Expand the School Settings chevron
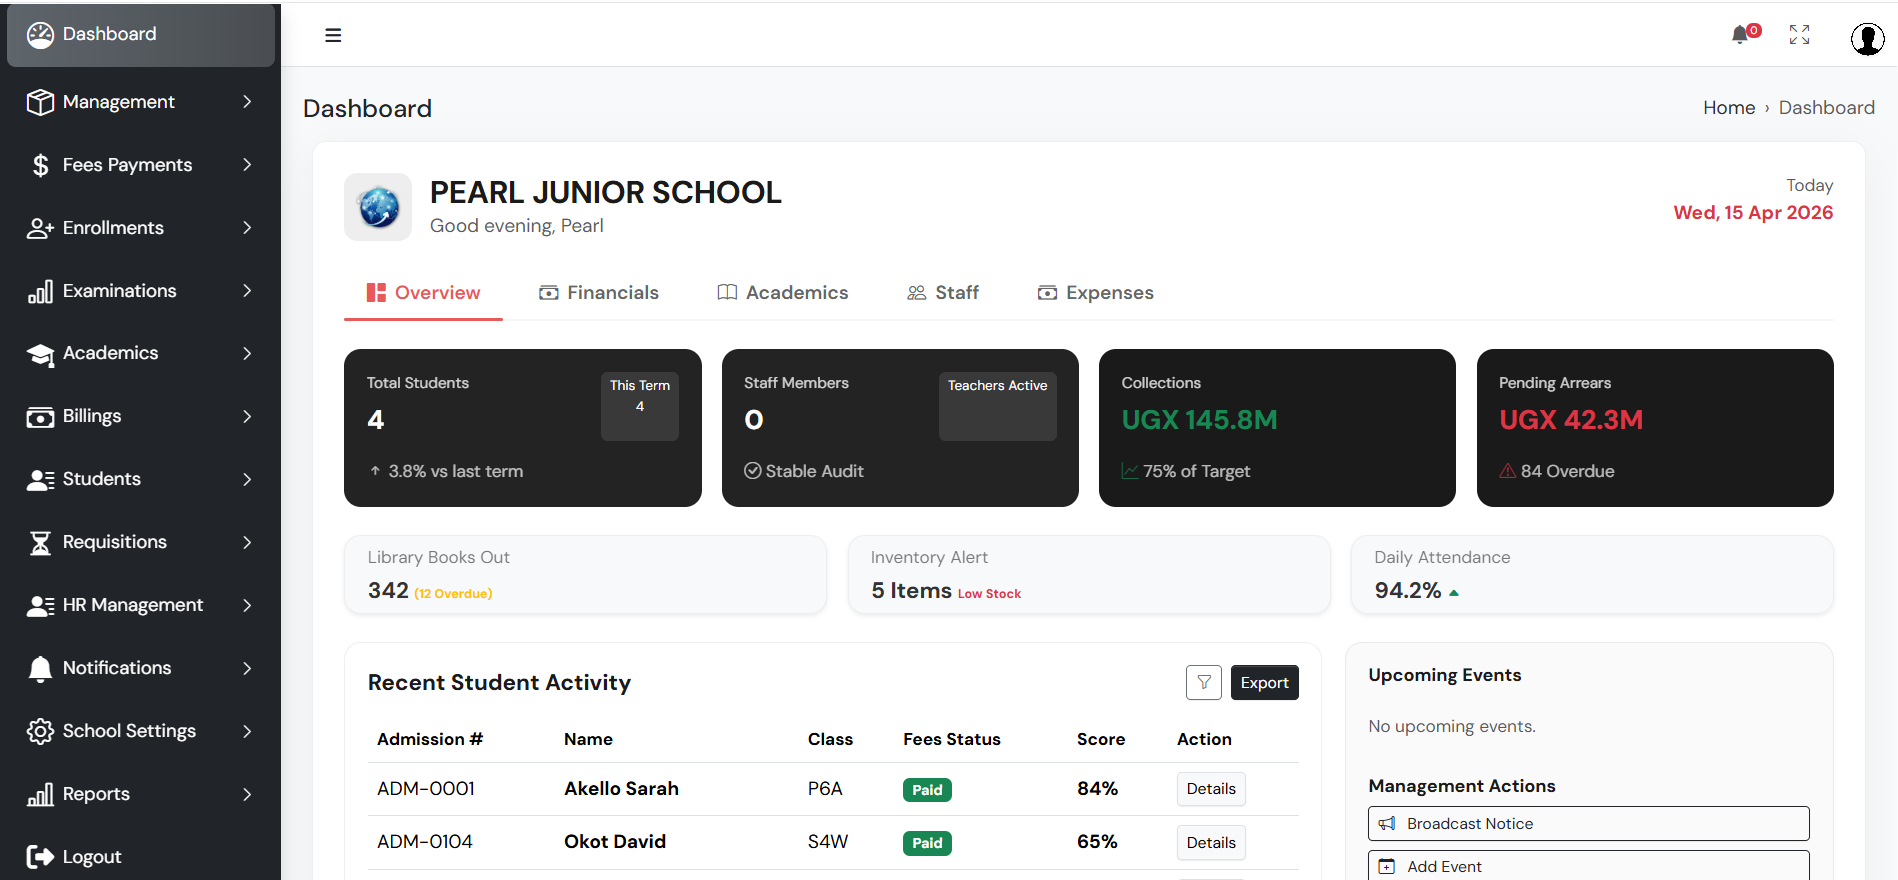Image resolution: width=1898 pixels, height=880 pixels. coord(247,731)
